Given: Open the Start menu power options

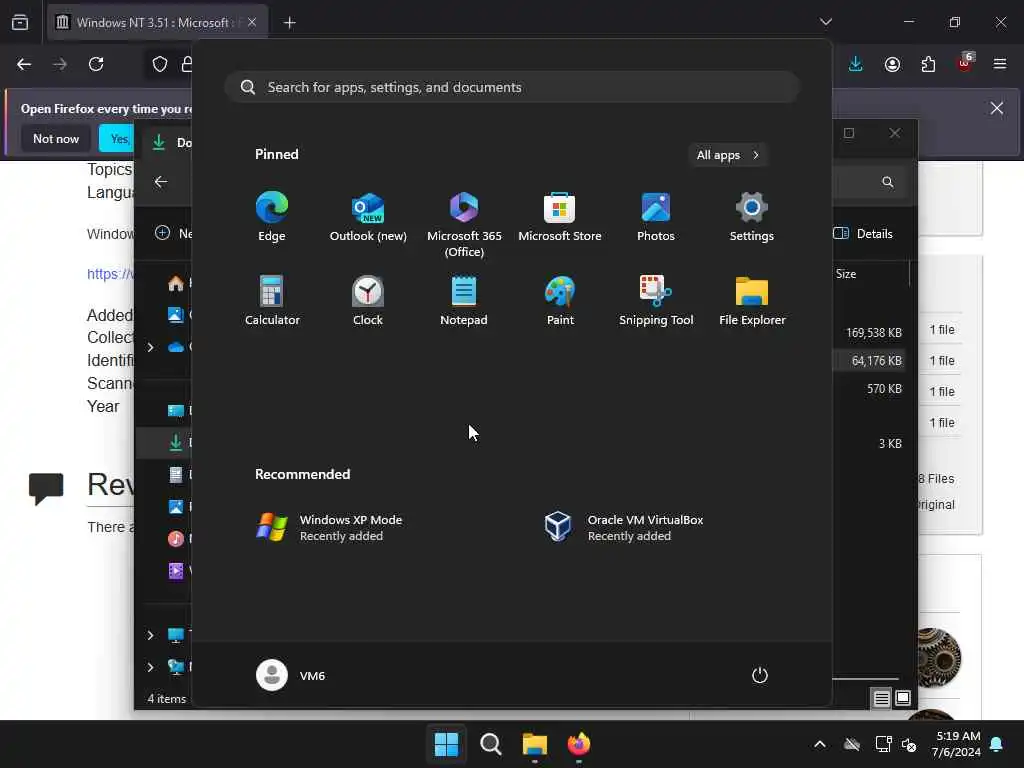Looking at the screenshot, I should pos(760,675).
